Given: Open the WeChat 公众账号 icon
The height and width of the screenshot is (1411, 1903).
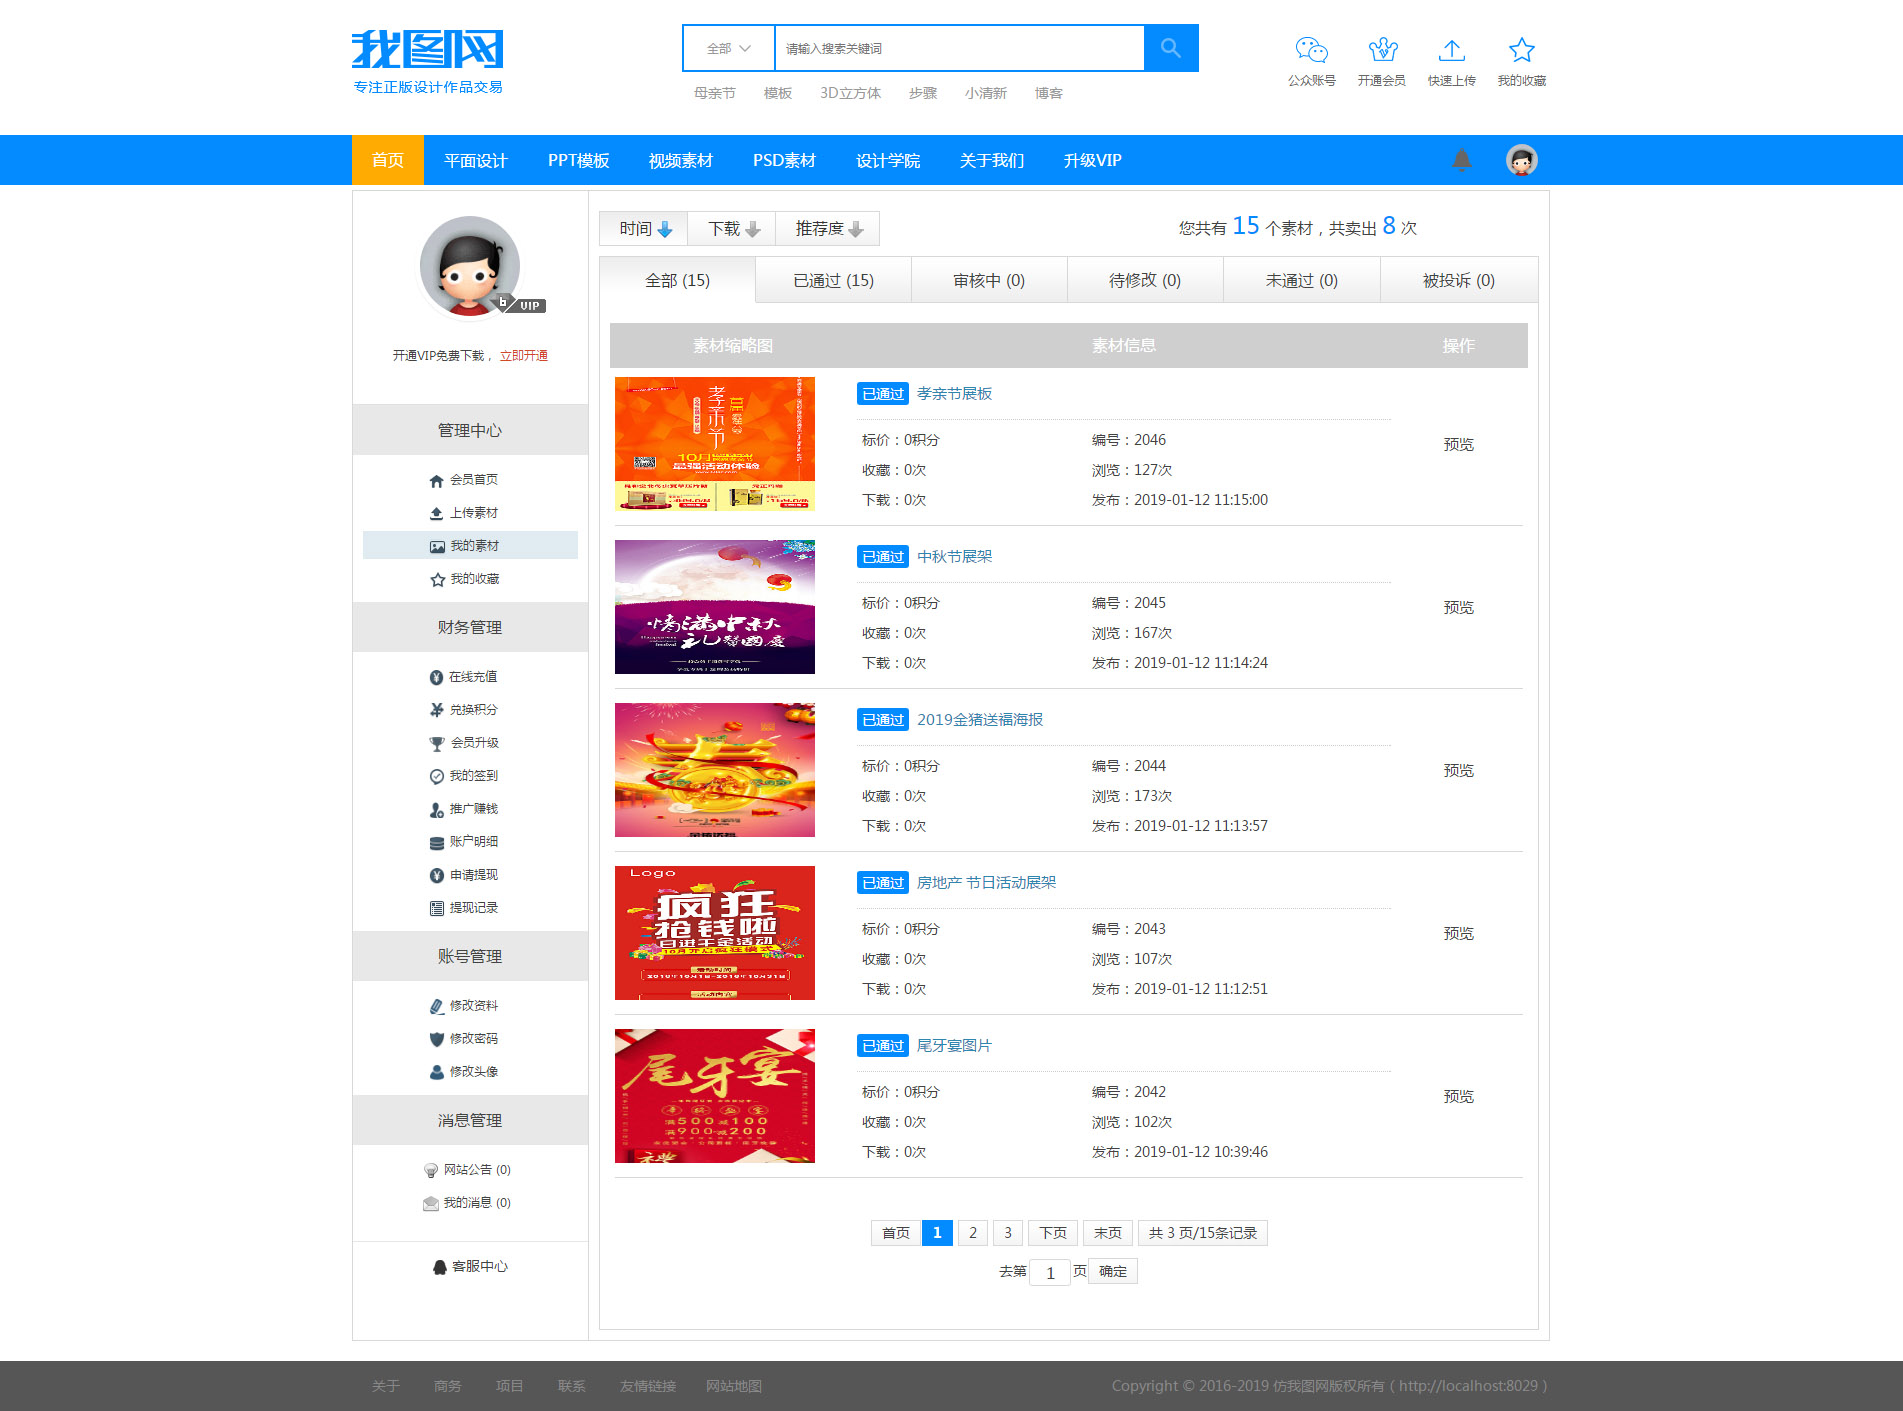Looking at the screenshot, I should tap(1311, 50).
